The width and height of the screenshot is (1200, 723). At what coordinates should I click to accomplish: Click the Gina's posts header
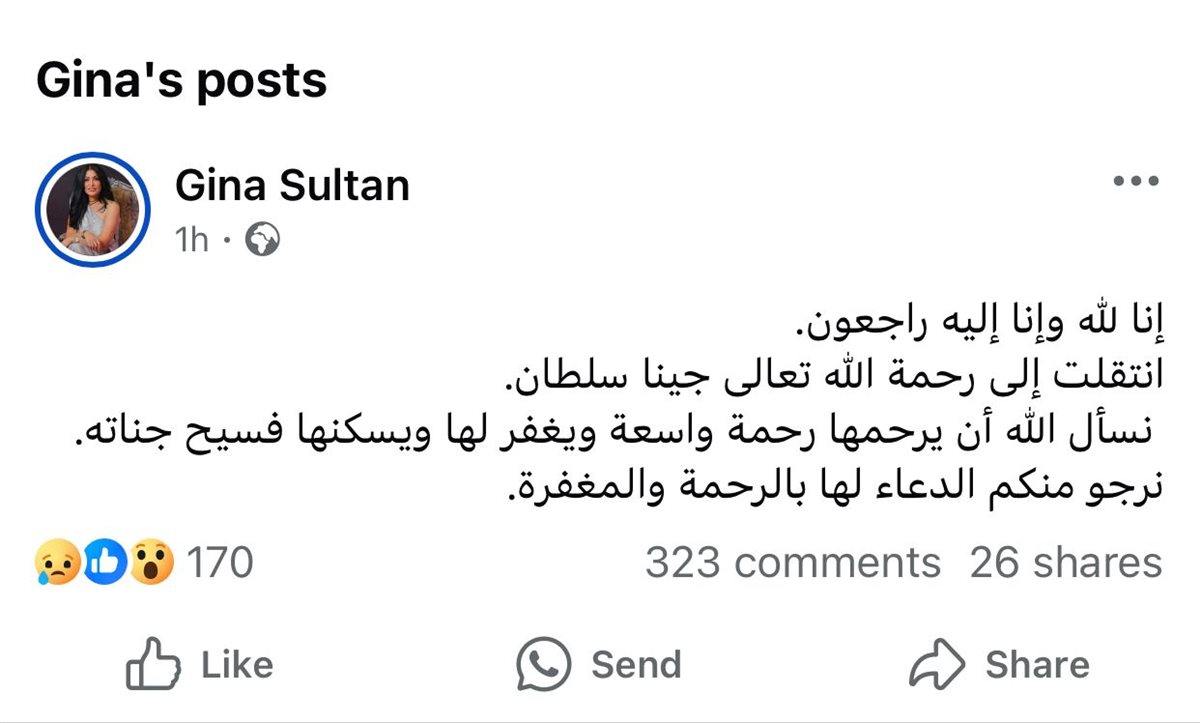click(180, 82)
